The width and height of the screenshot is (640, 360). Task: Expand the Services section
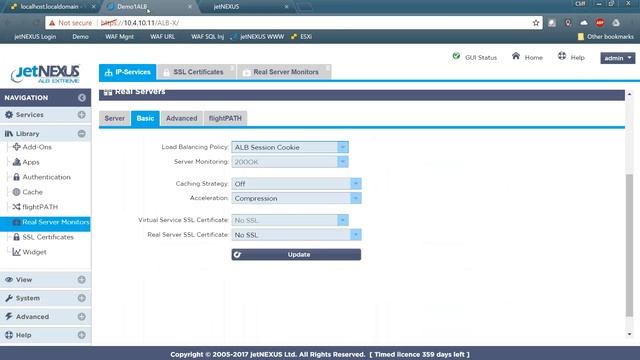tap(82, 115)
